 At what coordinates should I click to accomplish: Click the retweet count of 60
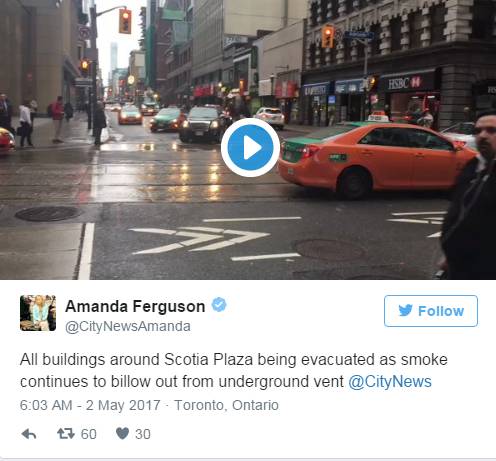pos(89,434)
